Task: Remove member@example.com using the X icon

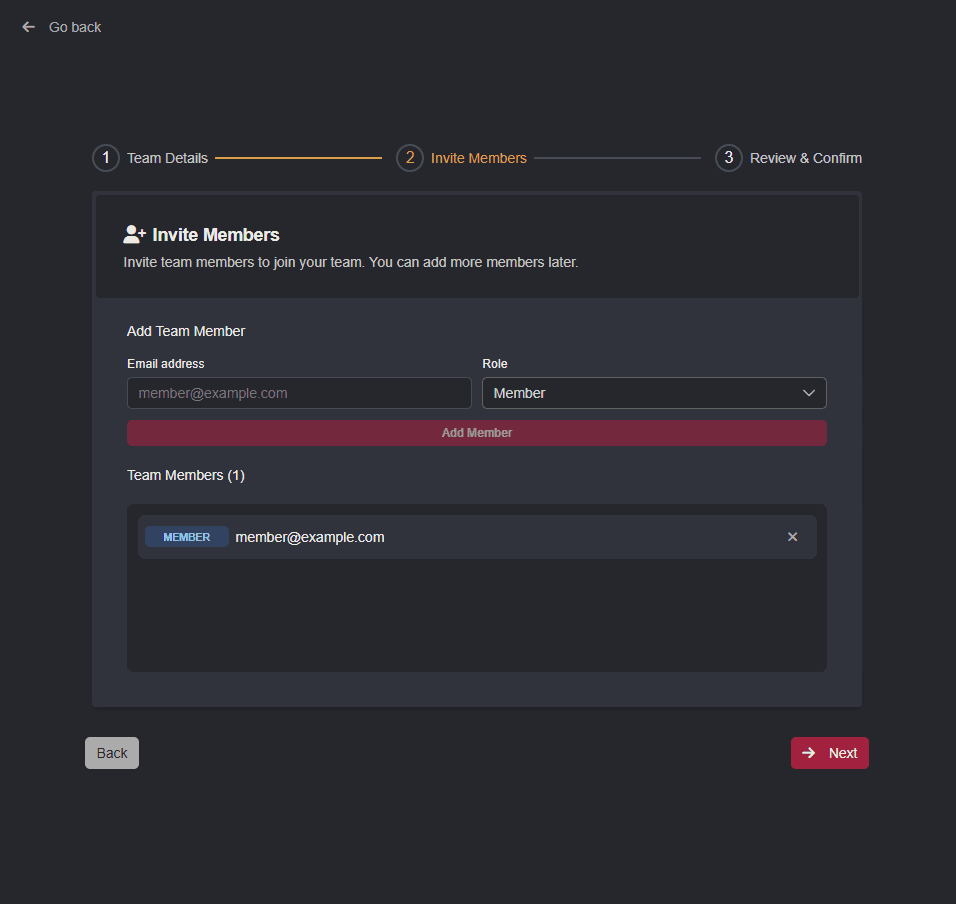Action: [x=792, y=537]
